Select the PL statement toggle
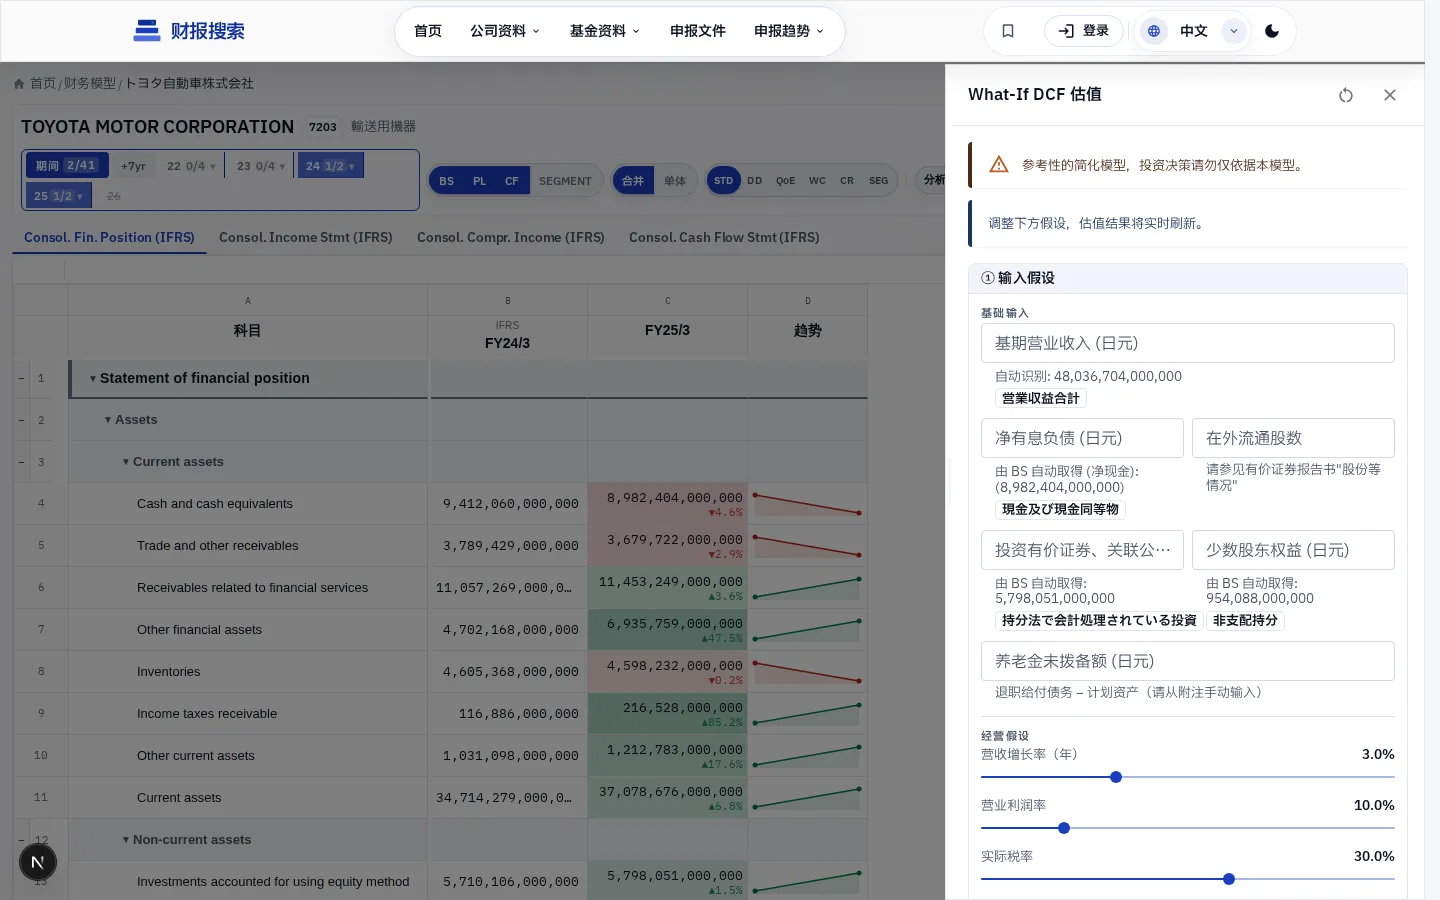1440x900 pixels. click(480, 181)
